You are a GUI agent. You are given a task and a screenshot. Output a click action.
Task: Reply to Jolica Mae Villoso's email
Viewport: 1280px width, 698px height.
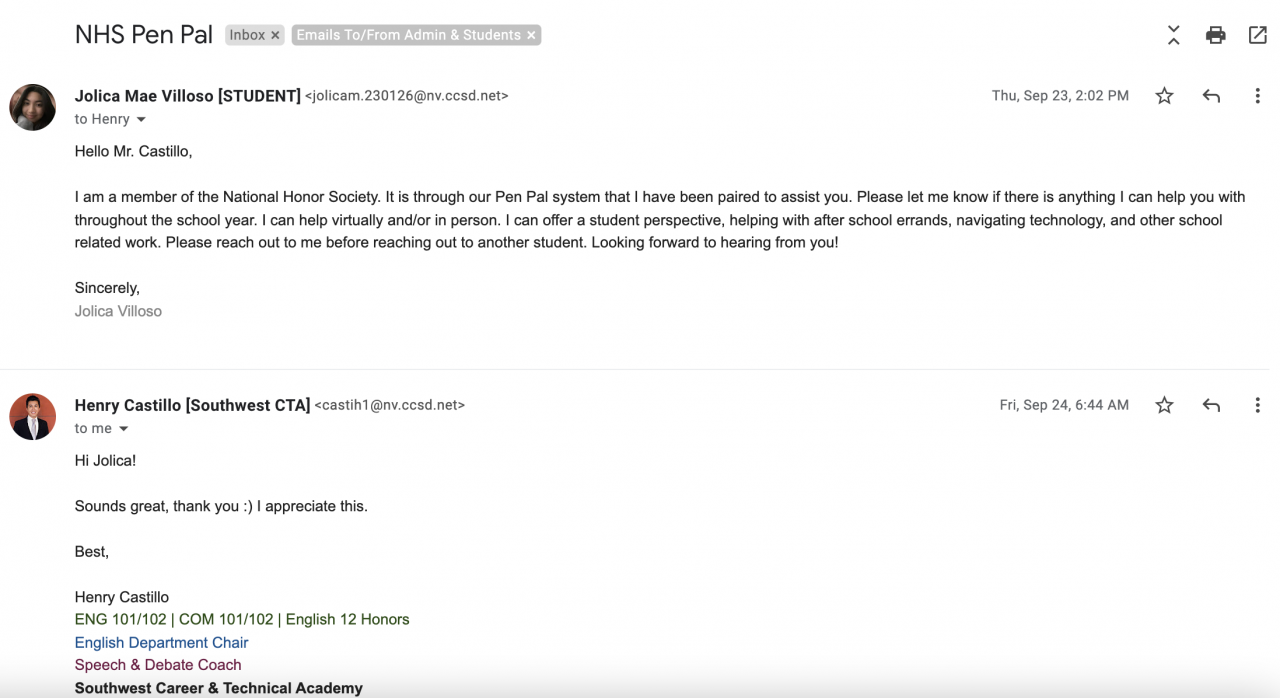tap(1211, 96)
